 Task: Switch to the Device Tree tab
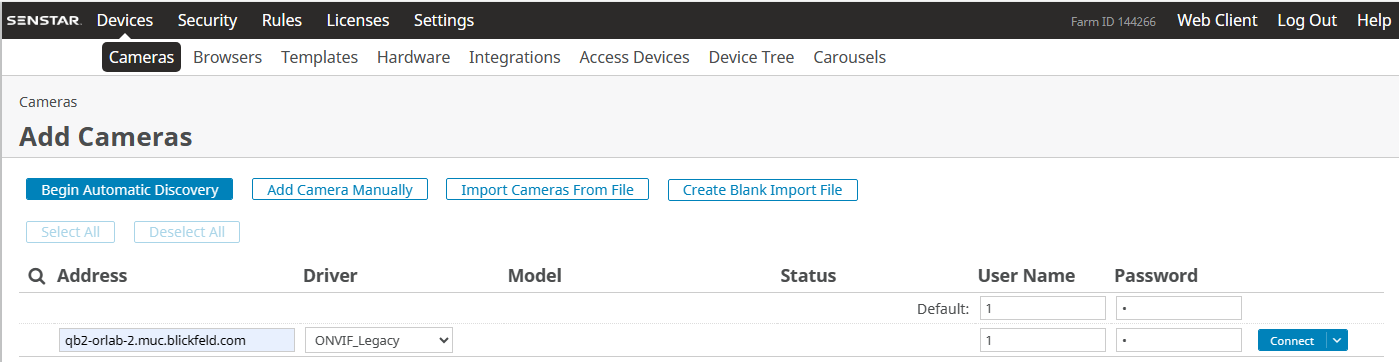point(751,57)
